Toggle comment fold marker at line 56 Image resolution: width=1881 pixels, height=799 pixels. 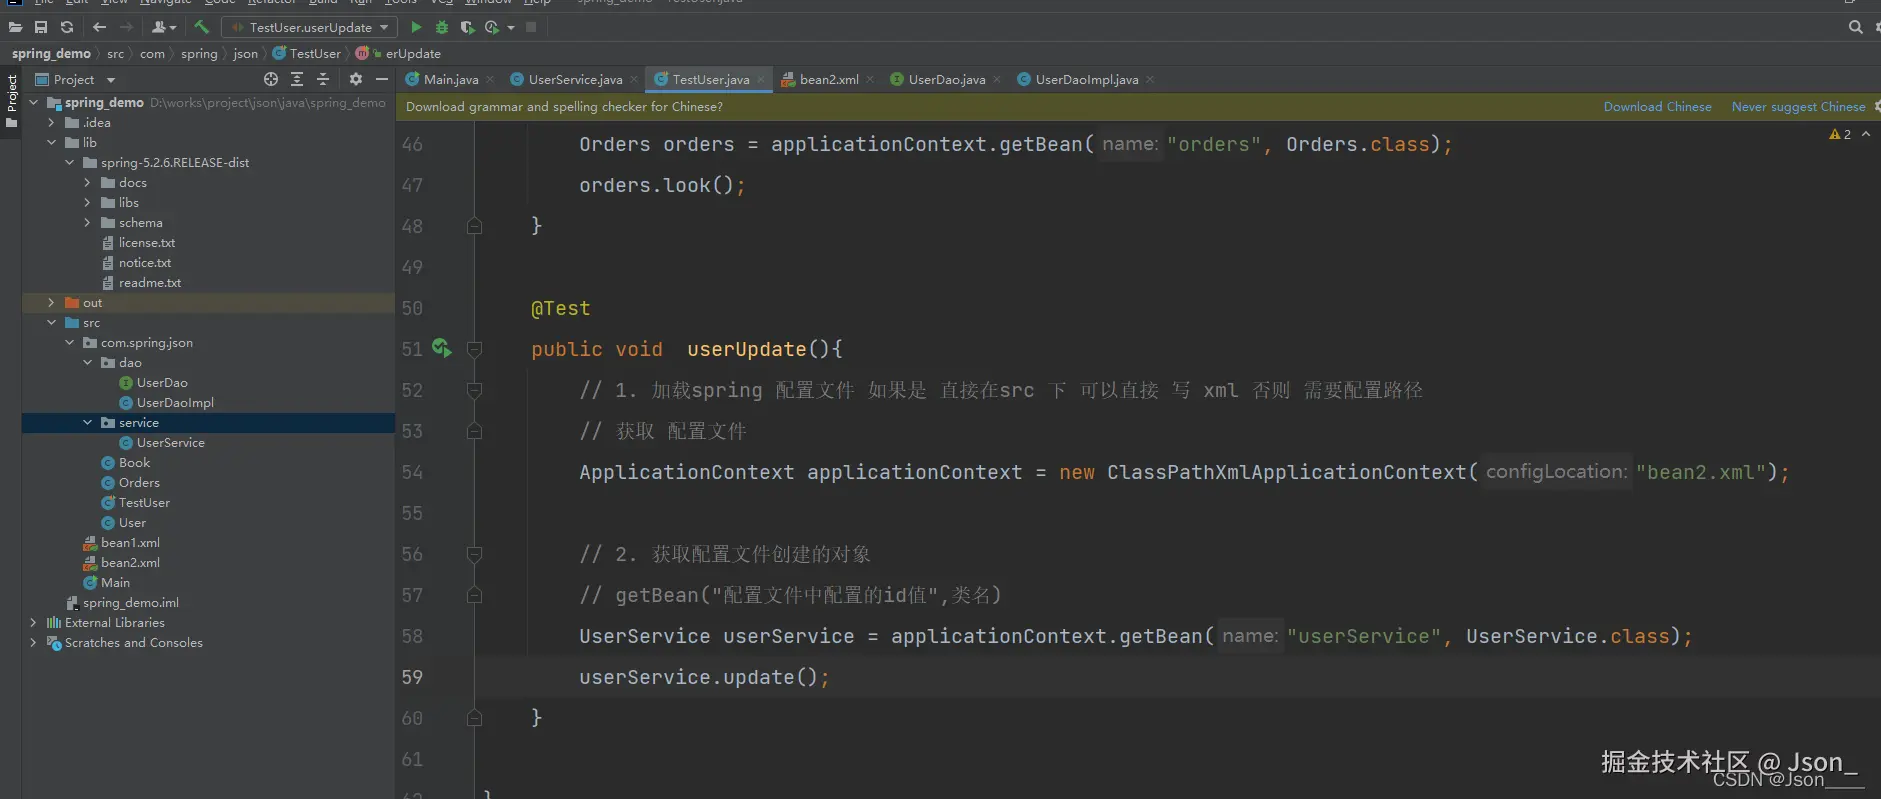[475, 554]
